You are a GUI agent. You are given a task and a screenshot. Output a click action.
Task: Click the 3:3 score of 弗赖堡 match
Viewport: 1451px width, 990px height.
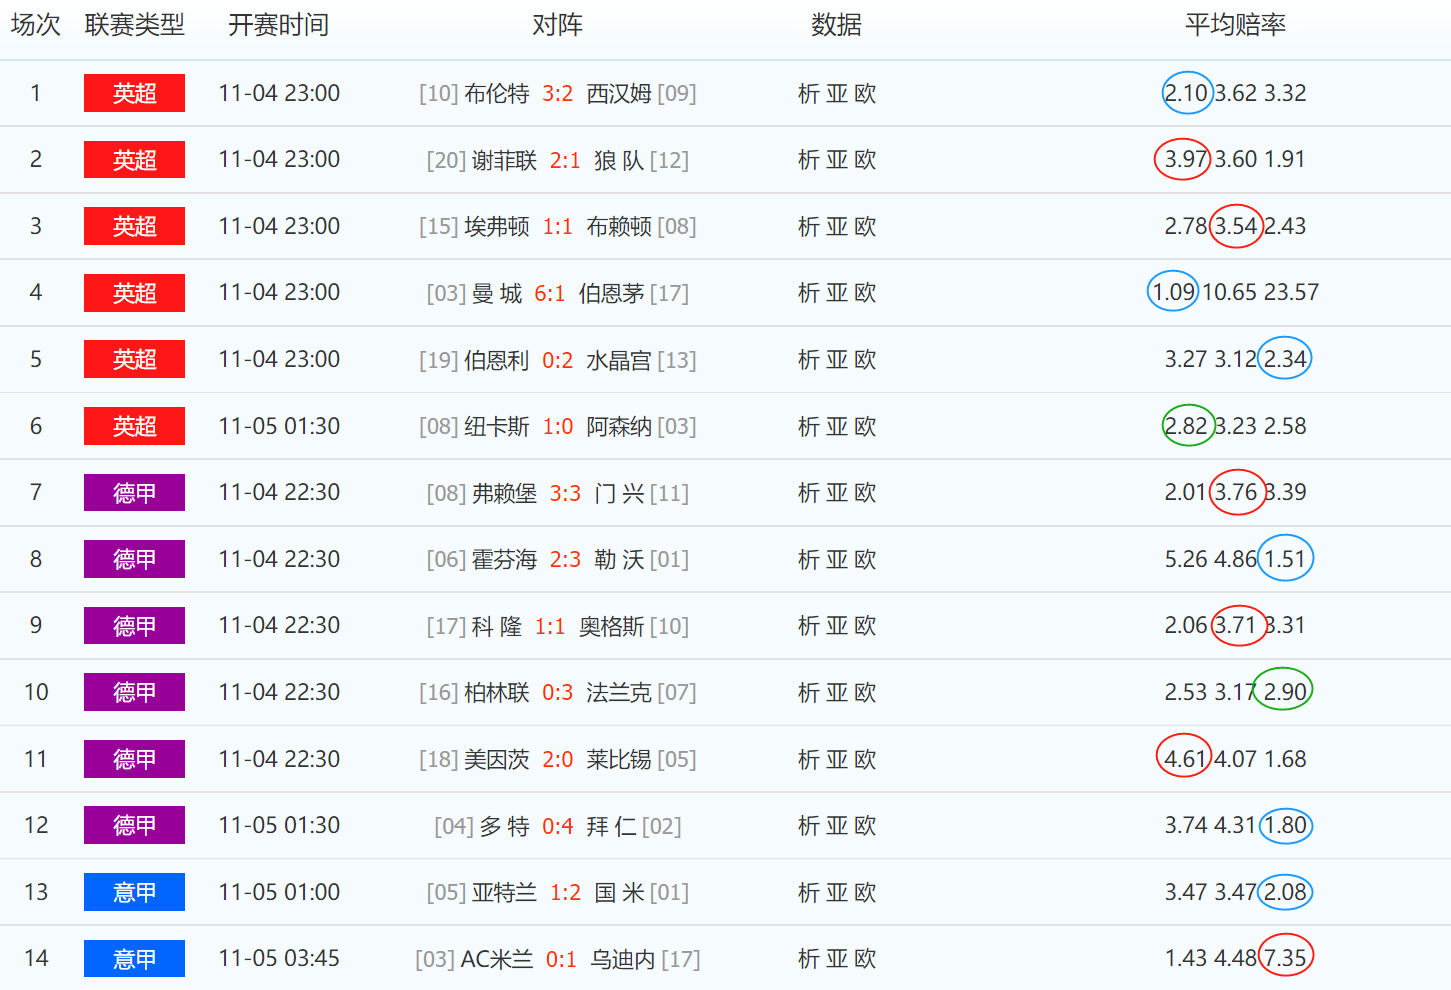coord(566,493)
